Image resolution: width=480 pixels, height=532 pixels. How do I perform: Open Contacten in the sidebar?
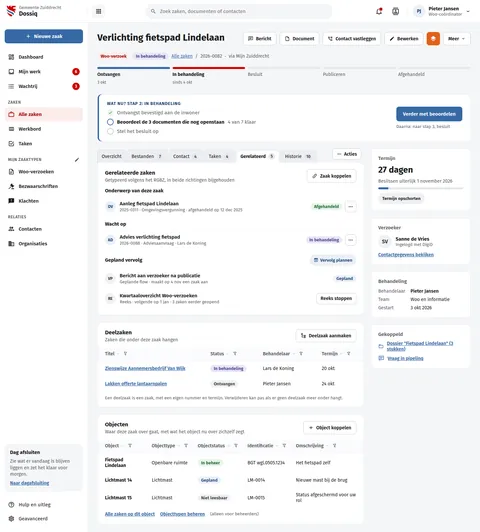[x=44, y=229]
